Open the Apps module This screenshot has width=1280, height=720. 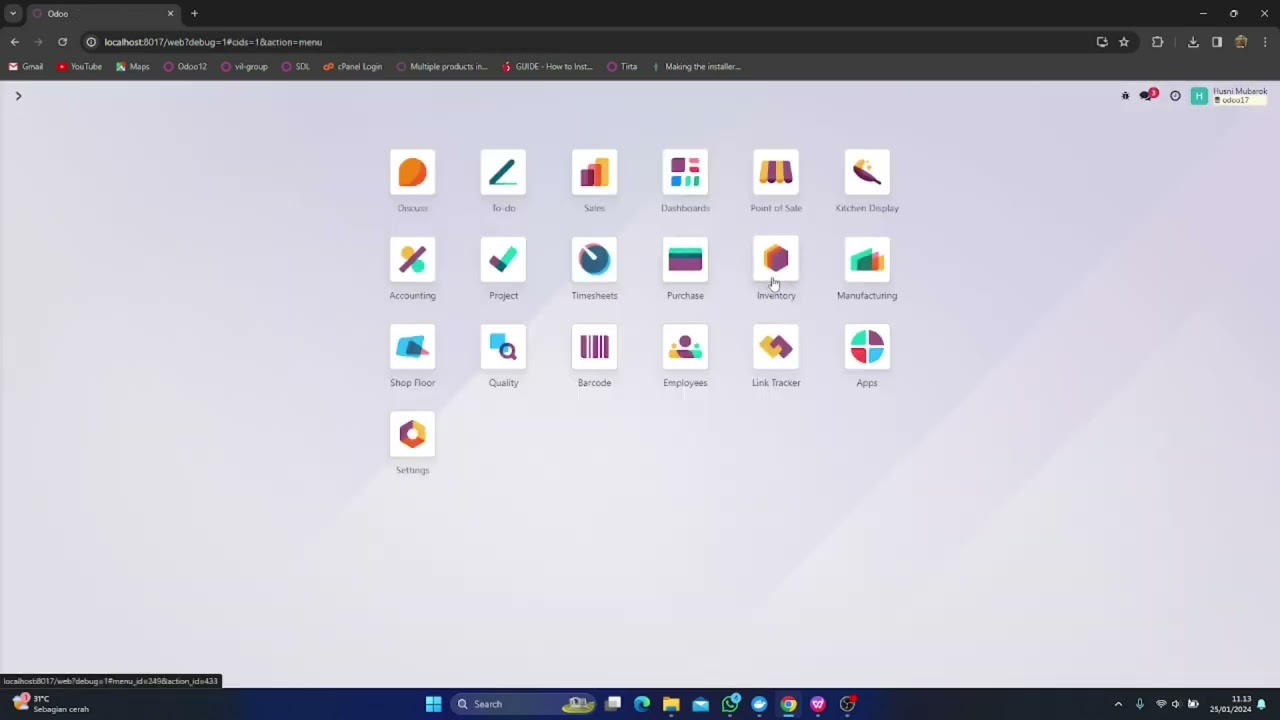pyautogui.click(x=867, y=347)
